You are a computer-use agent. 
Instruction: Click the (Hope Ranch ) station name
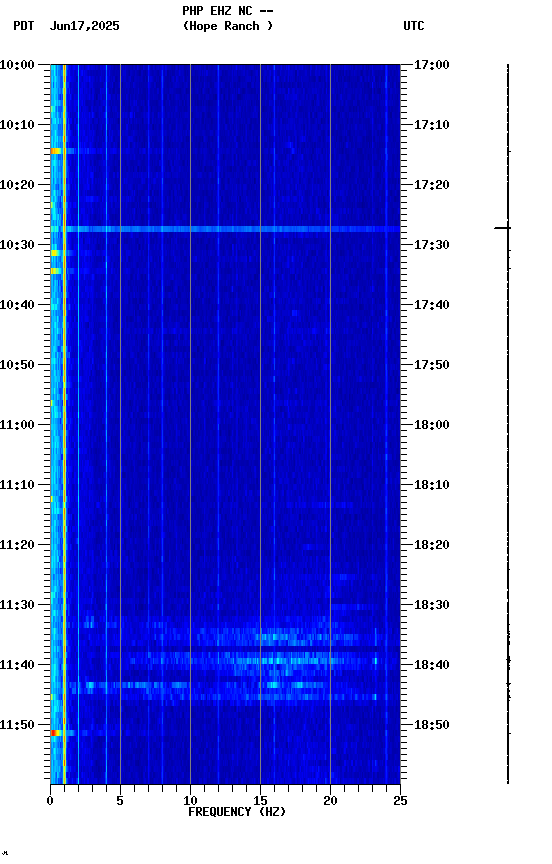tap(228, 26)
